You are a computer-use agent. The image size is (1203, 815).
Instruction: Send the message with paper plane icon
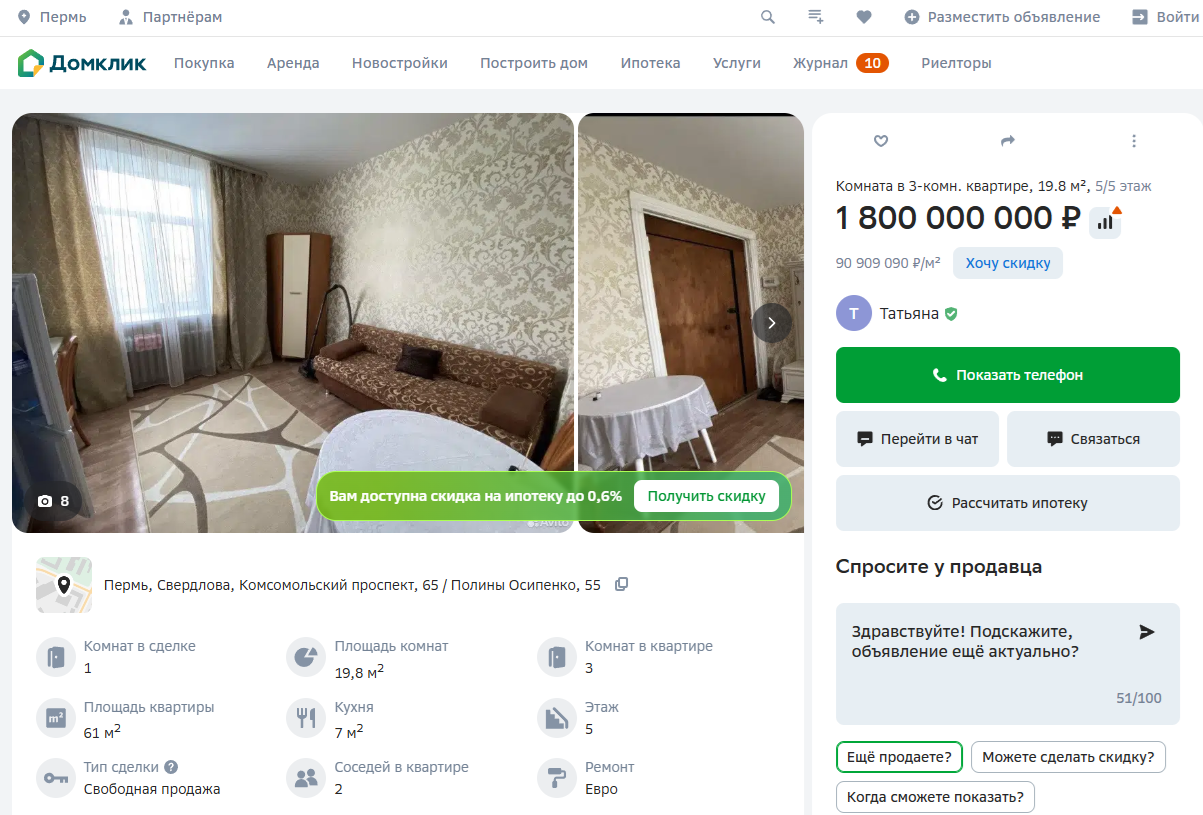tap(1147, 632)
